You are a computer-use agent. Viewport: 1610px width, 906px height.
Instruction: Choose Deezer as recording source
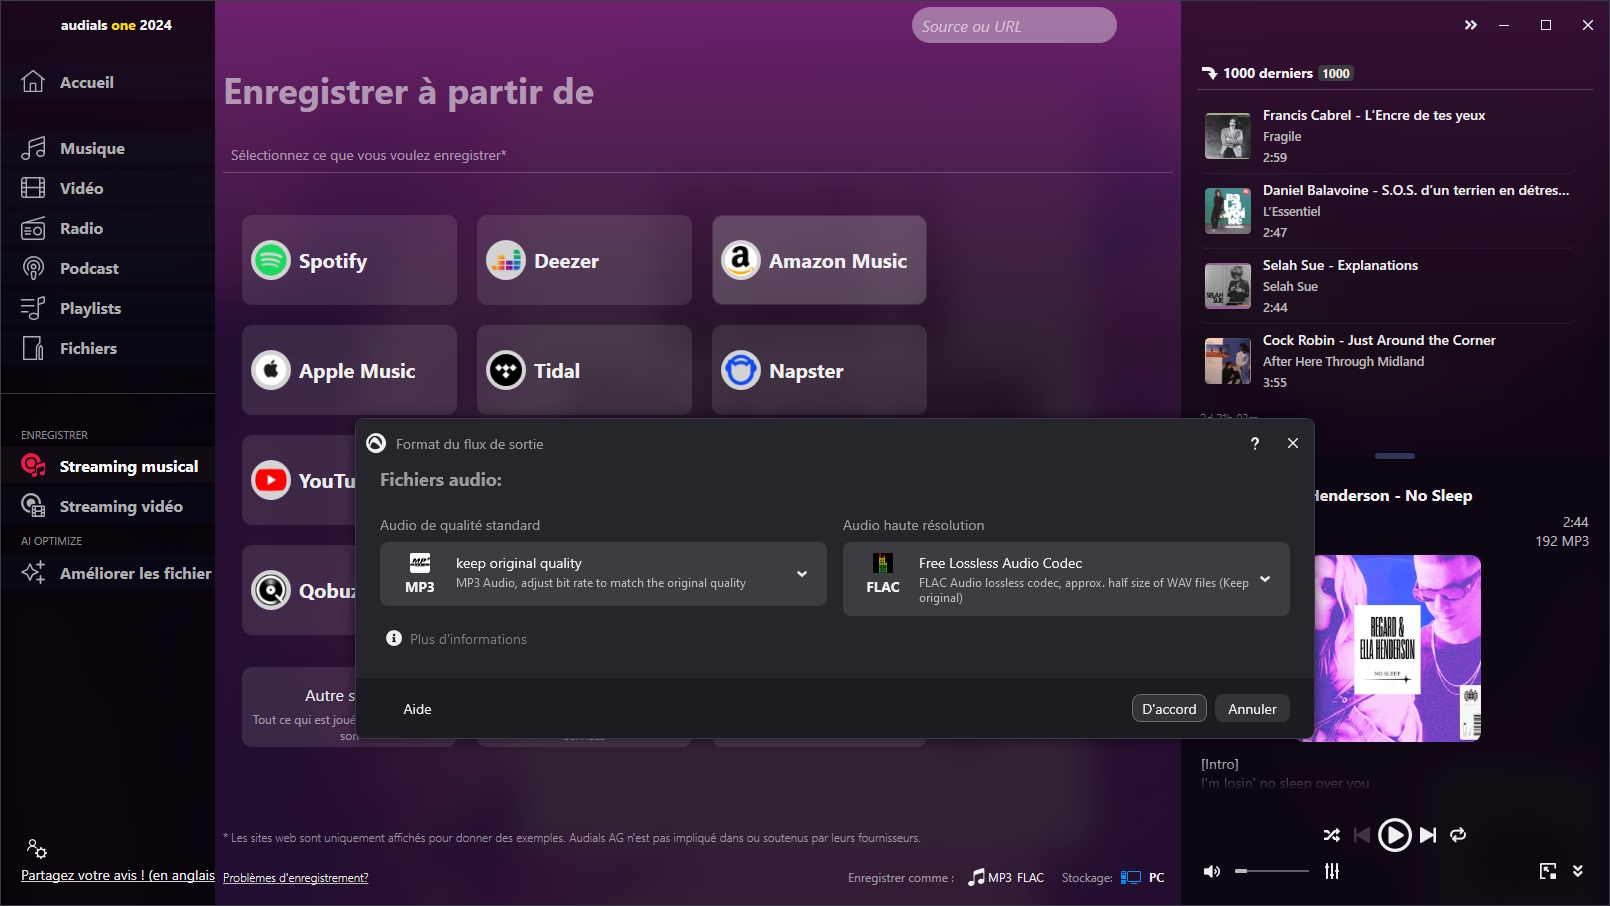[584, 260]
